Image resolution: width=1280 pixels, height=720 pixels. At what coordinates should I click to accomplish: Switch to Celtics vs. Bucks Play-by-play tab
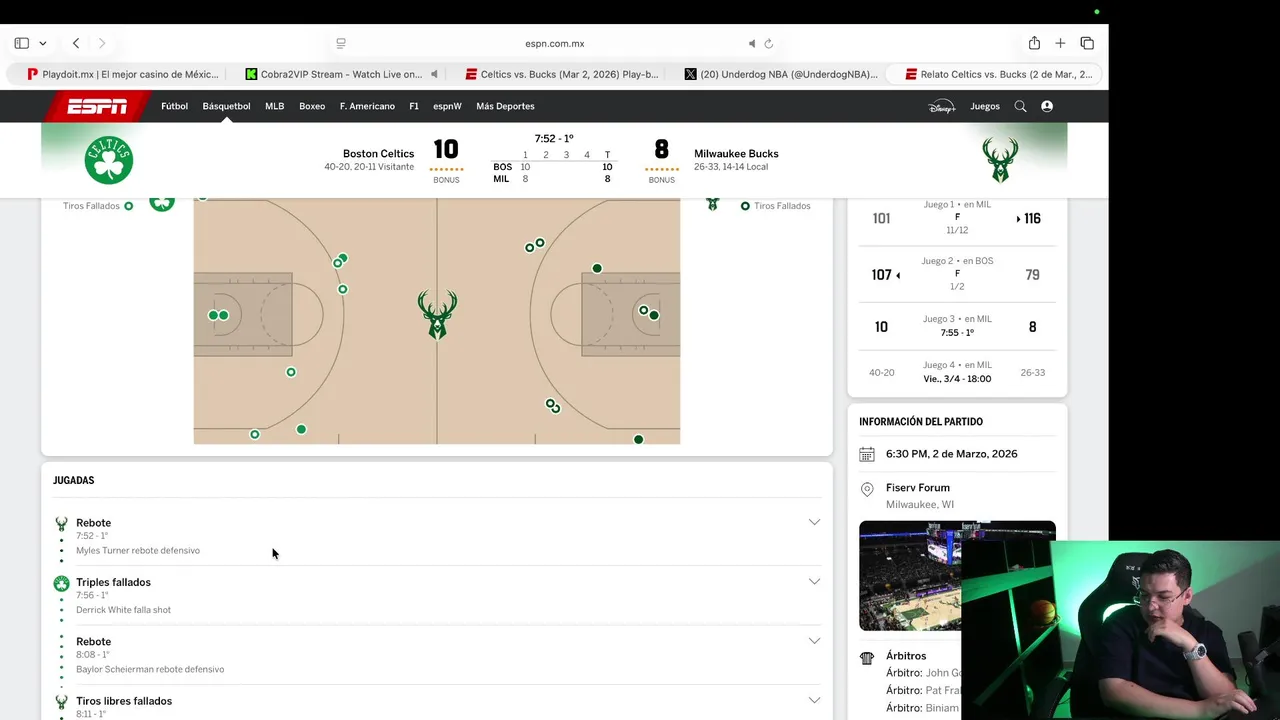[x=561, y=74]
